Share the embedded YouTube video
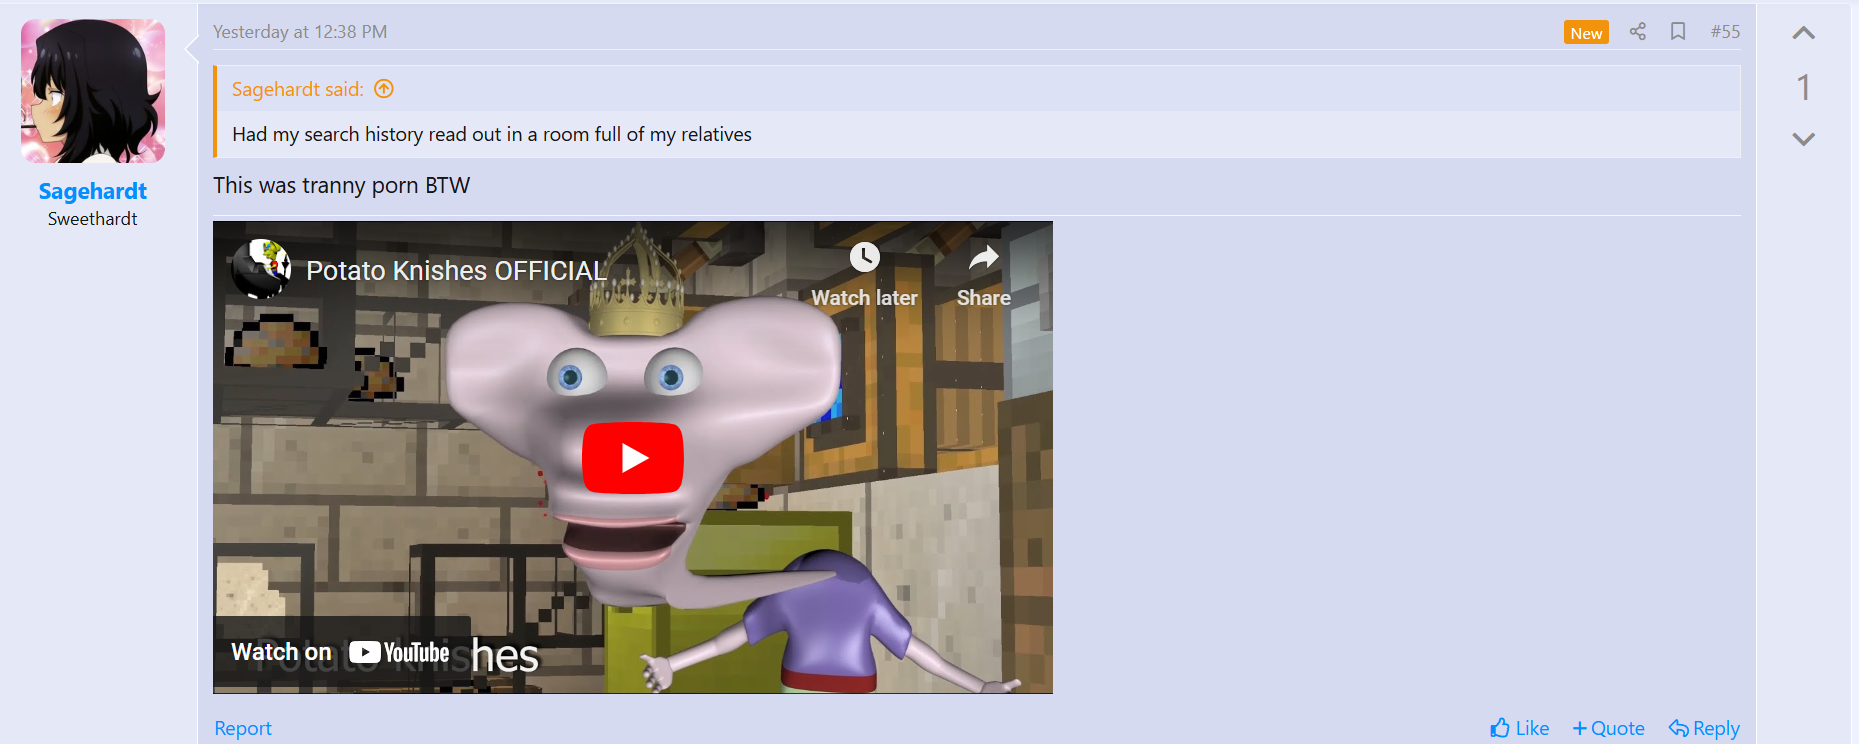 tap(984, 275)
